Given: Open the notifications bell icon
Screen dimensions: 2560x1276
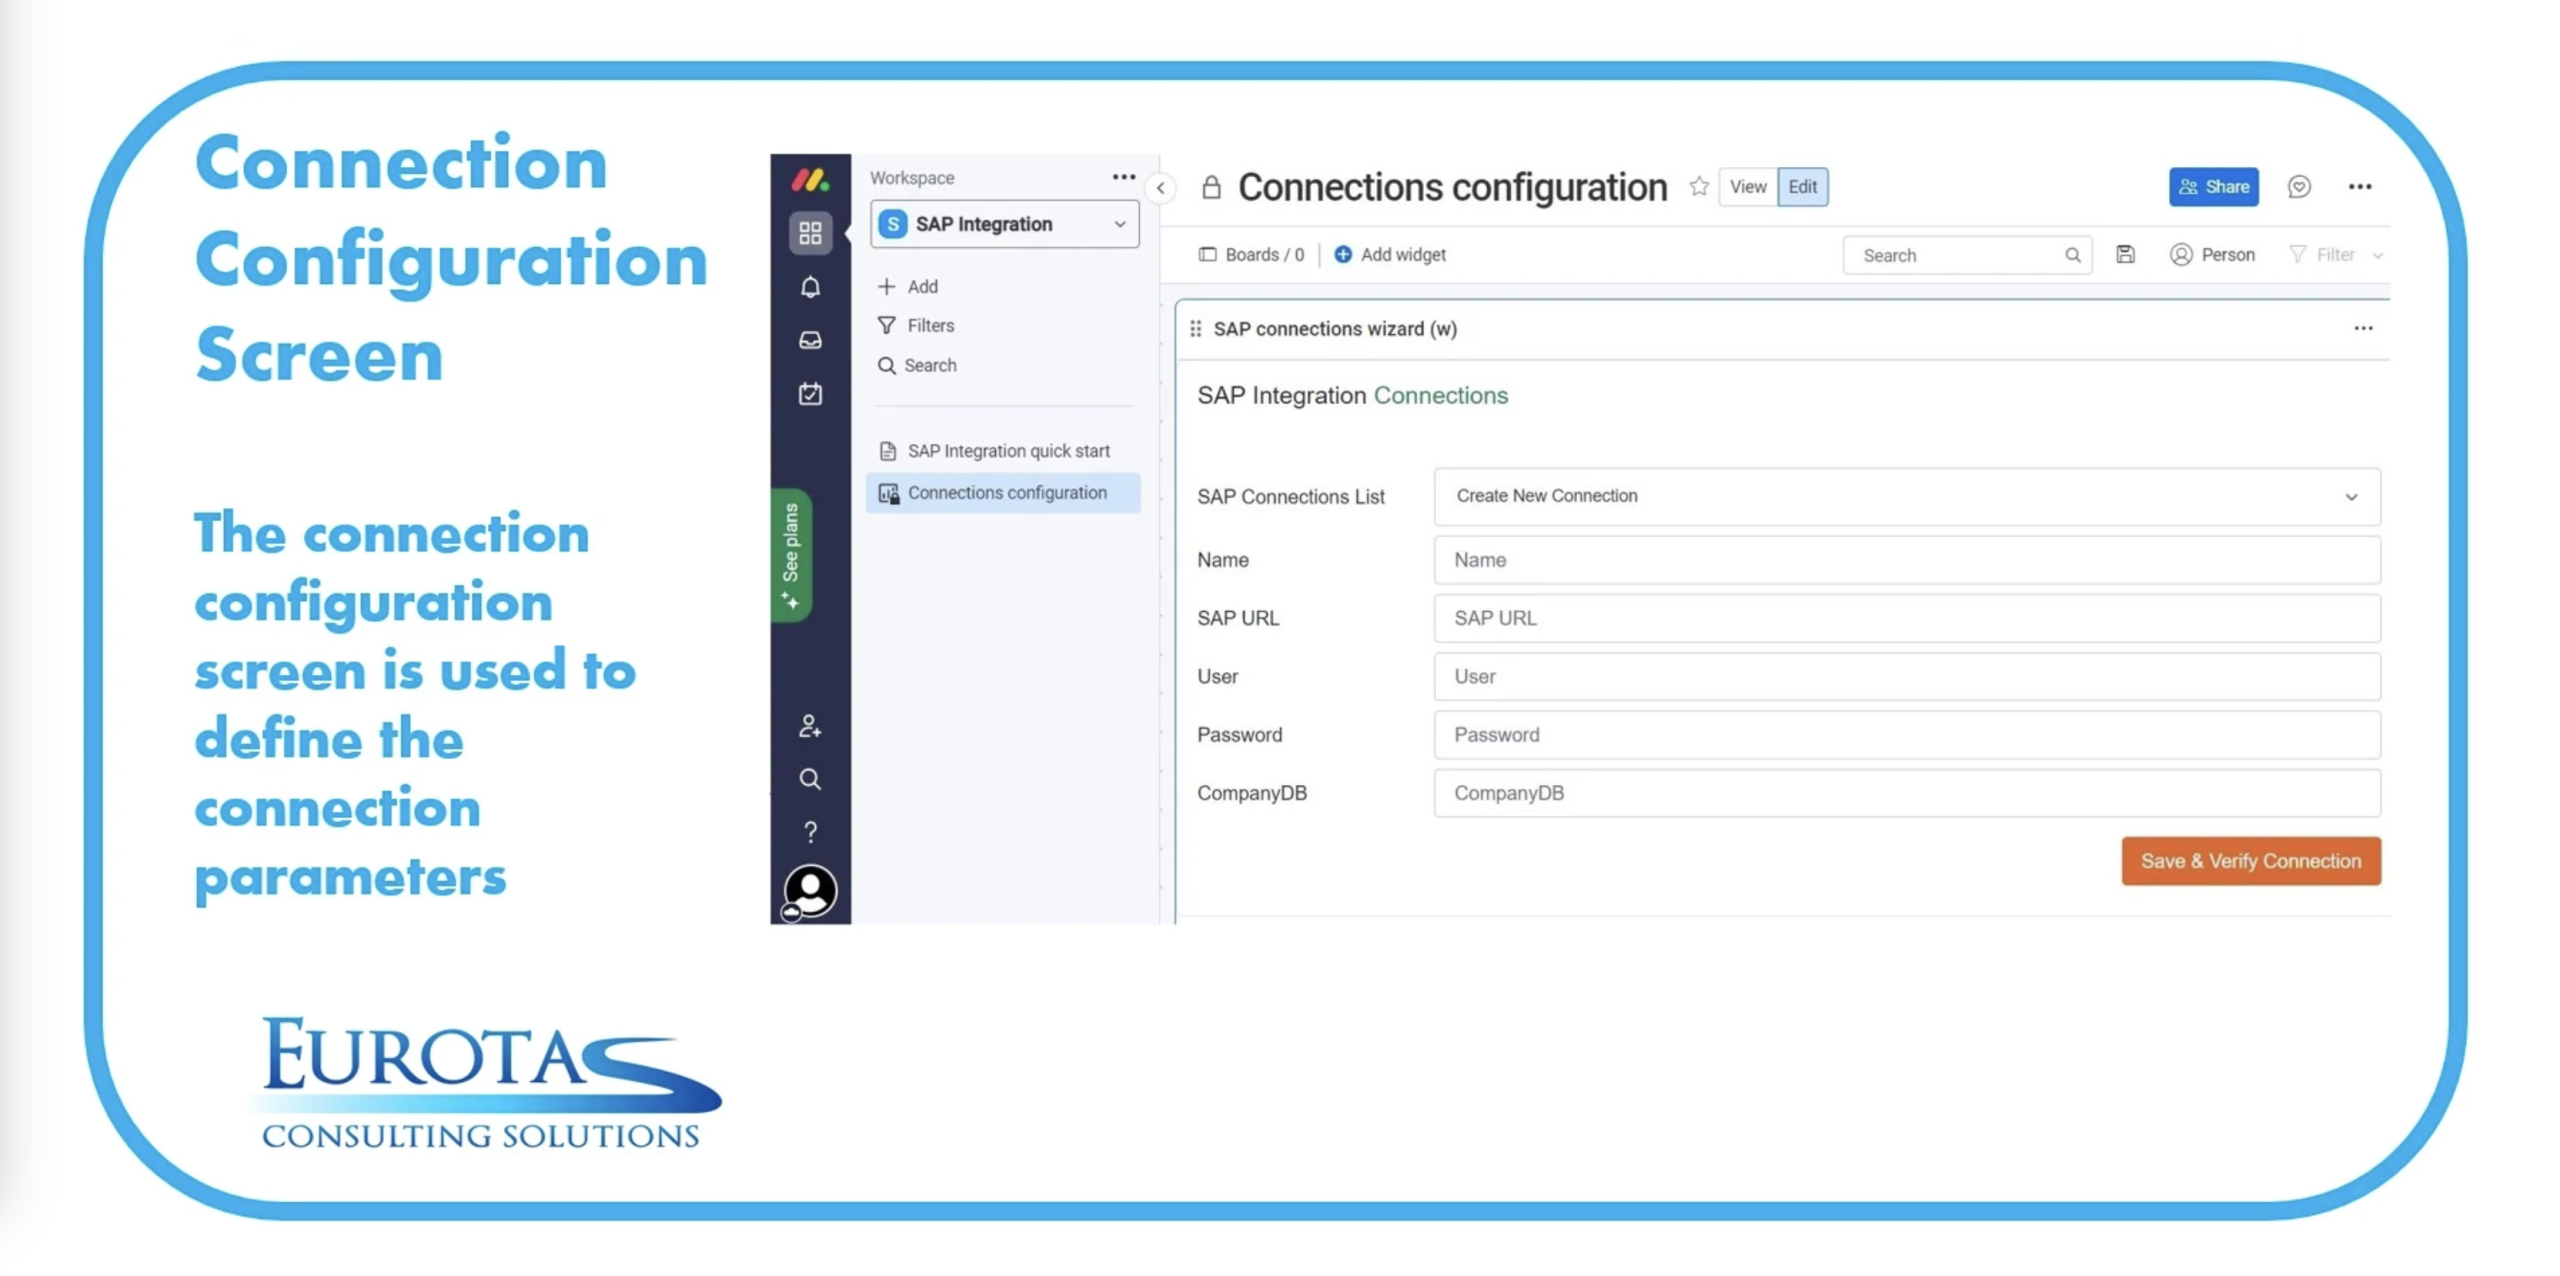Looking at the screenshot, I should point(810,287).
